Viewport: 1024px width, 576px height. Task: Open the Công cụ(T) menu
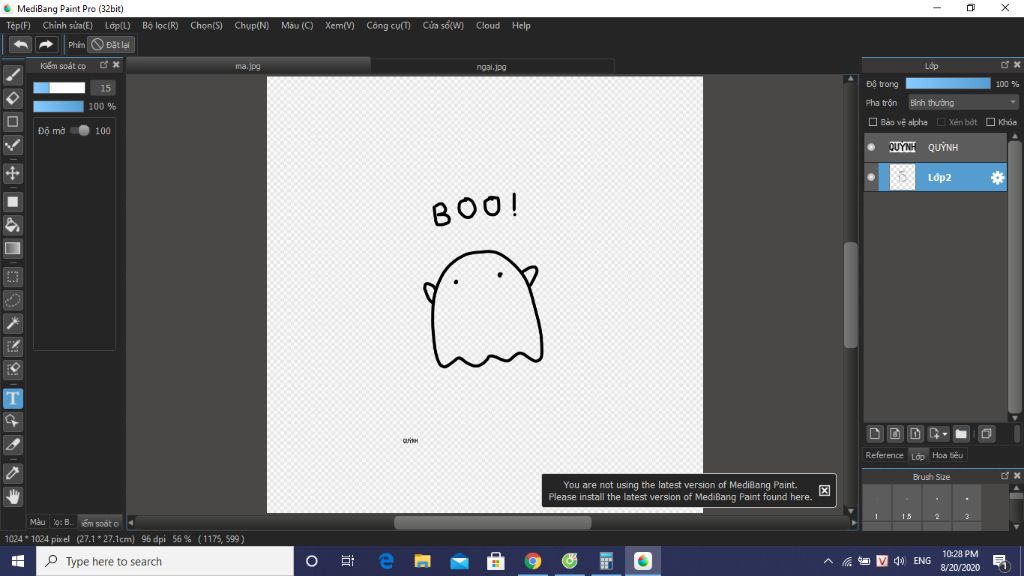click(x=388, y=25)
